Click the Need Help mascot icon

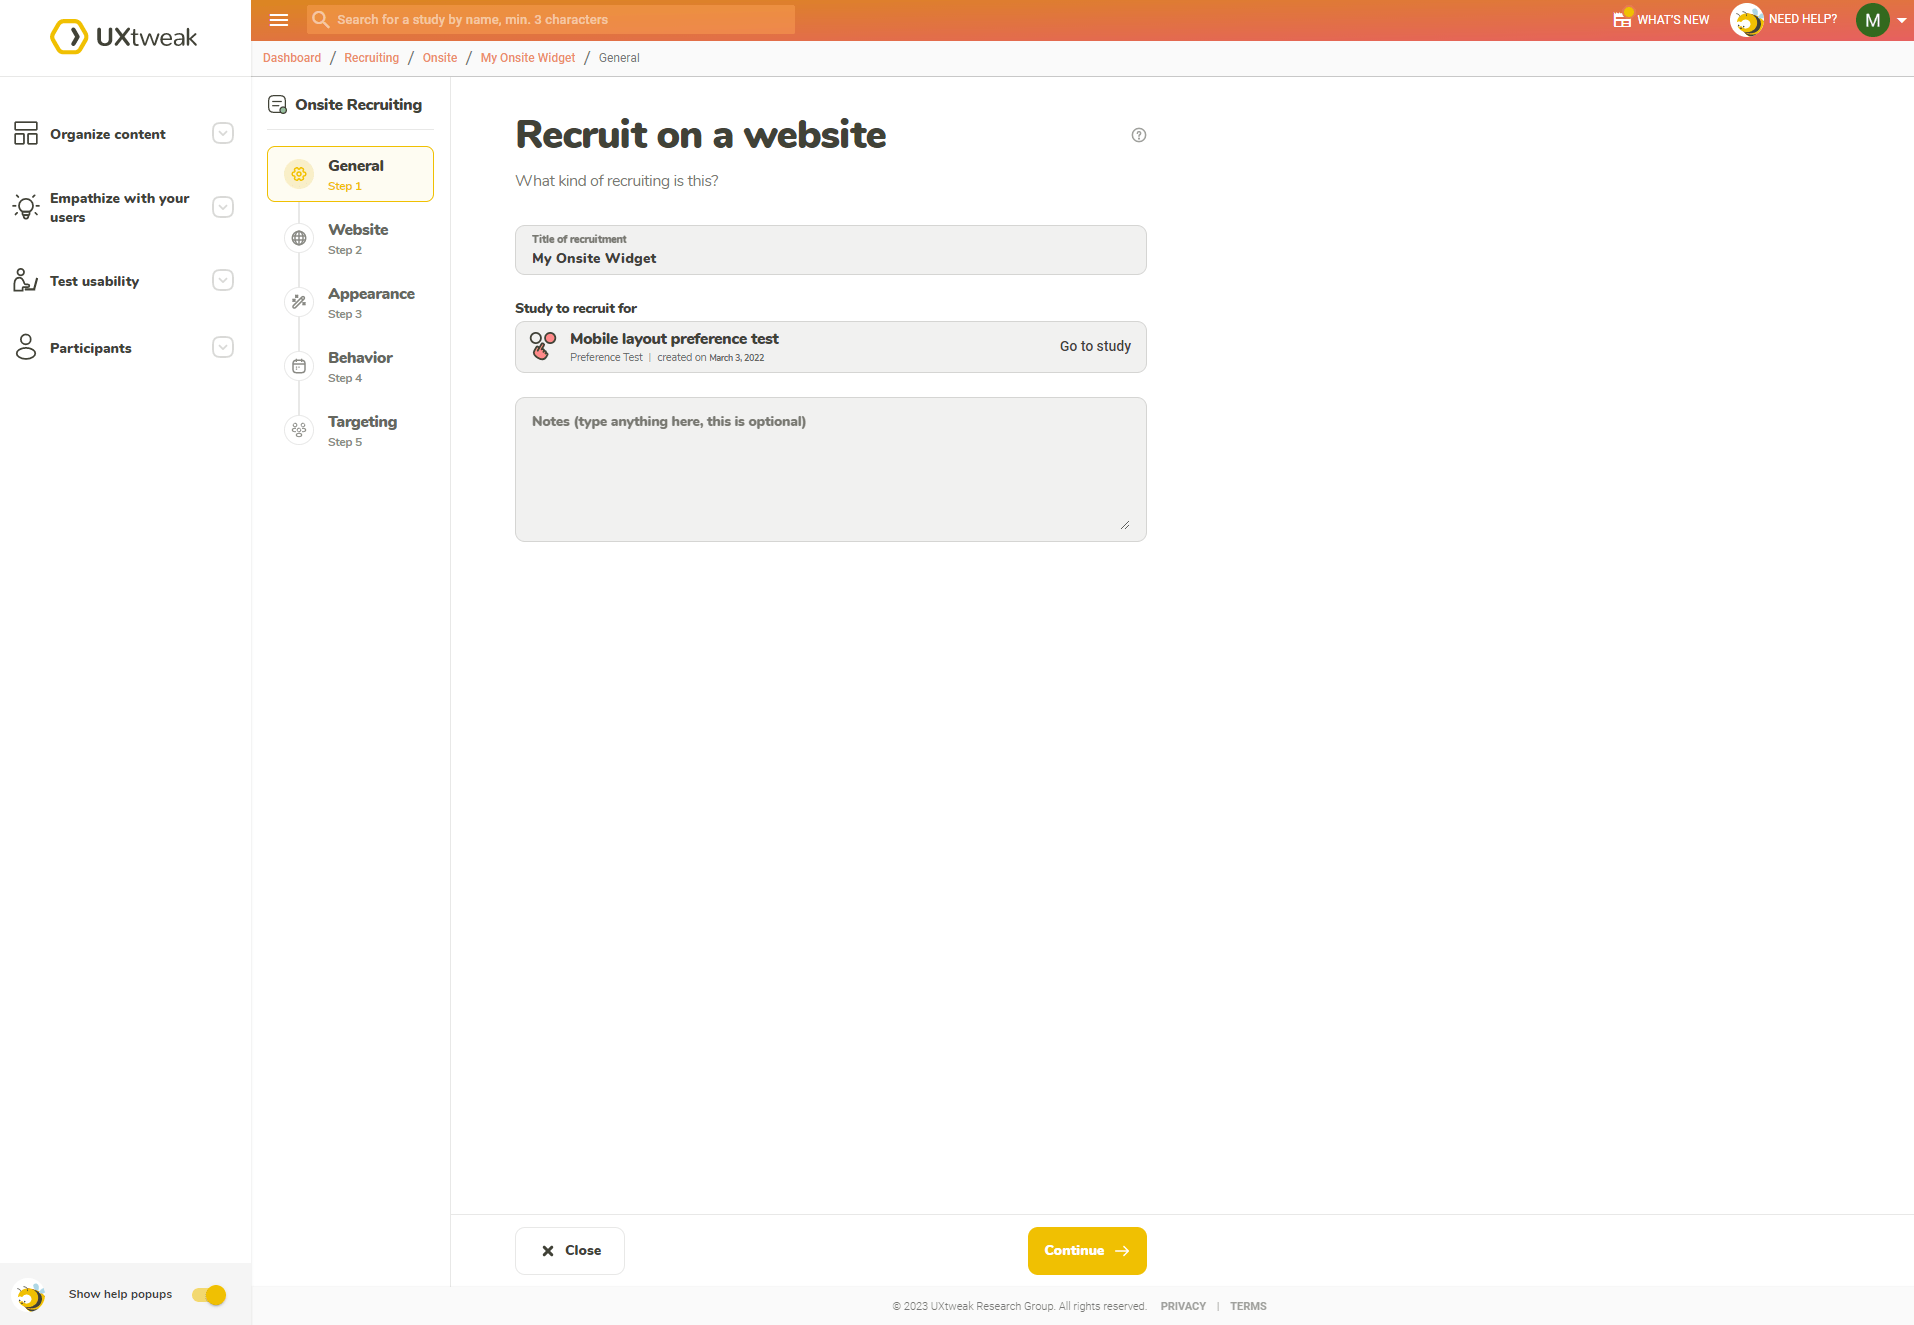tap(1748, 19)
